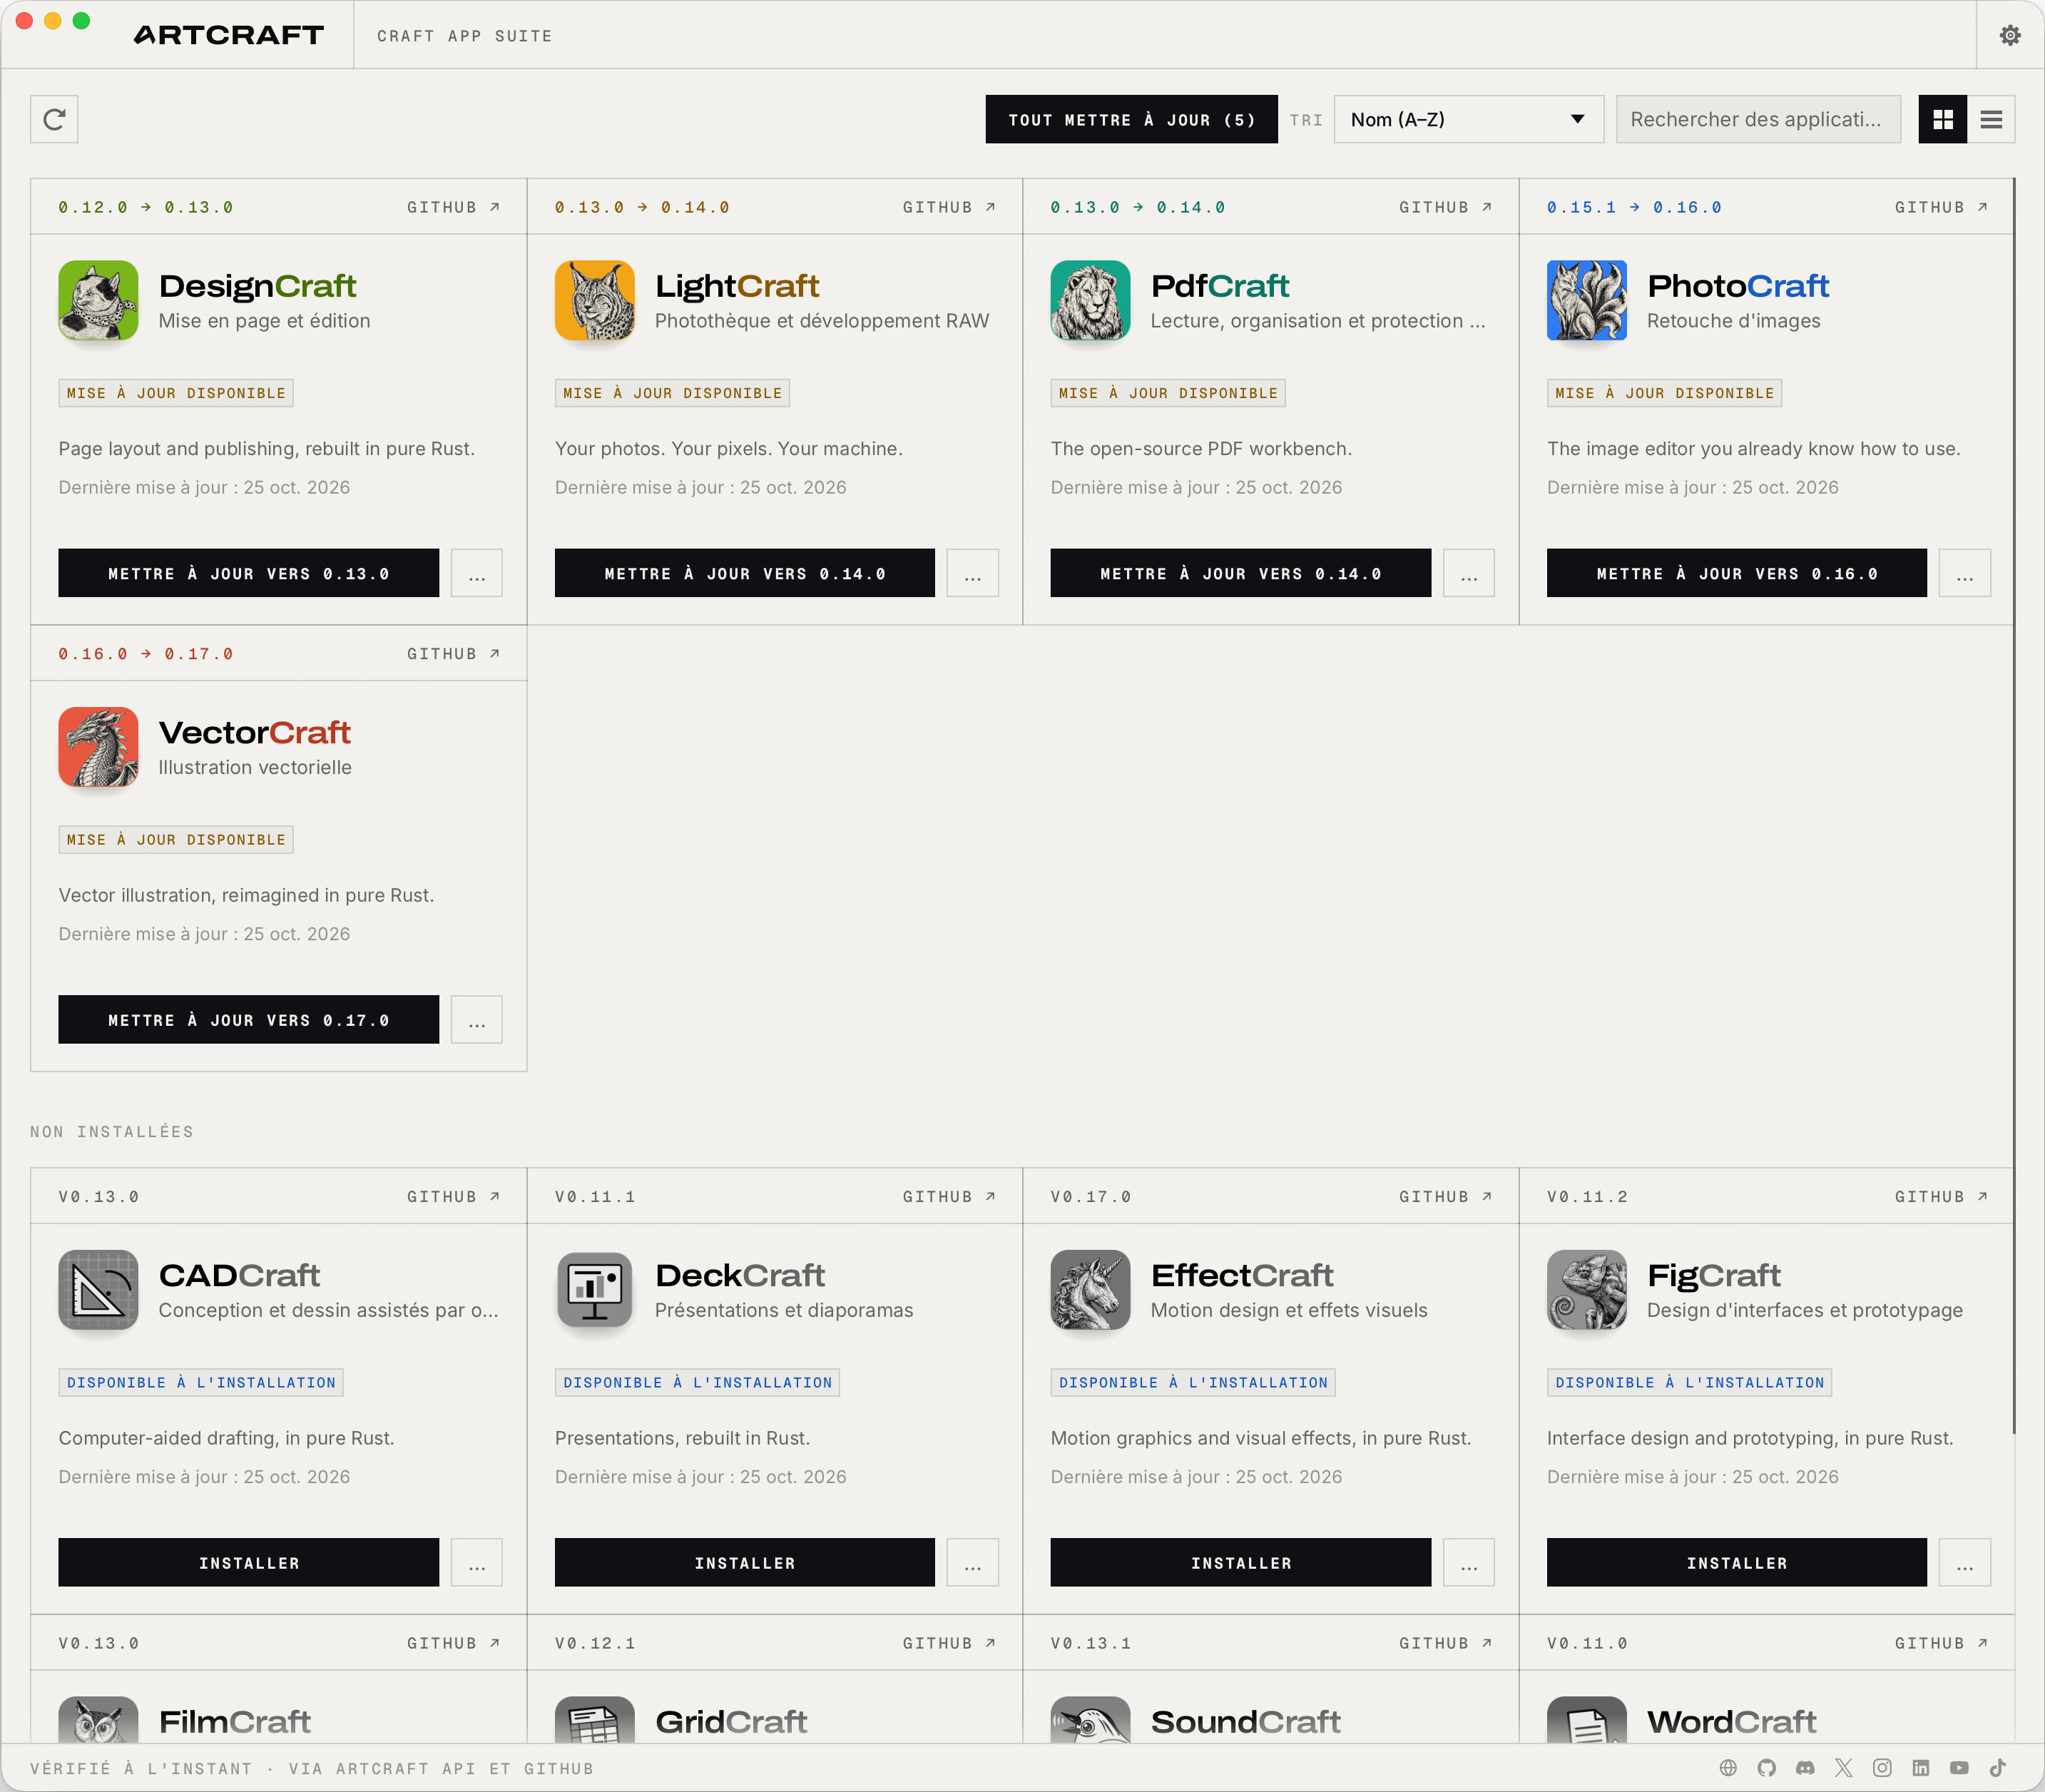The width and height of the screenshot is (2045, 1792).
Task: Open FigCraft more options (…) menu
Action: 1965,1562
